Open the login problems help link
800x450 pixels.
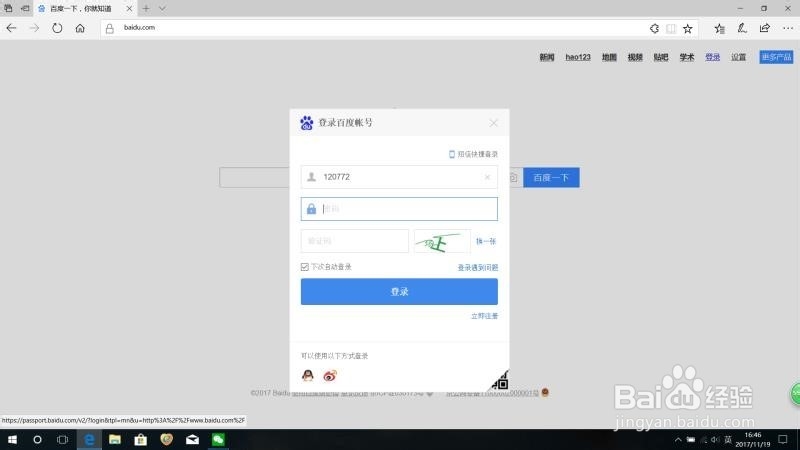pyautogui.click(x=478, y=267)
